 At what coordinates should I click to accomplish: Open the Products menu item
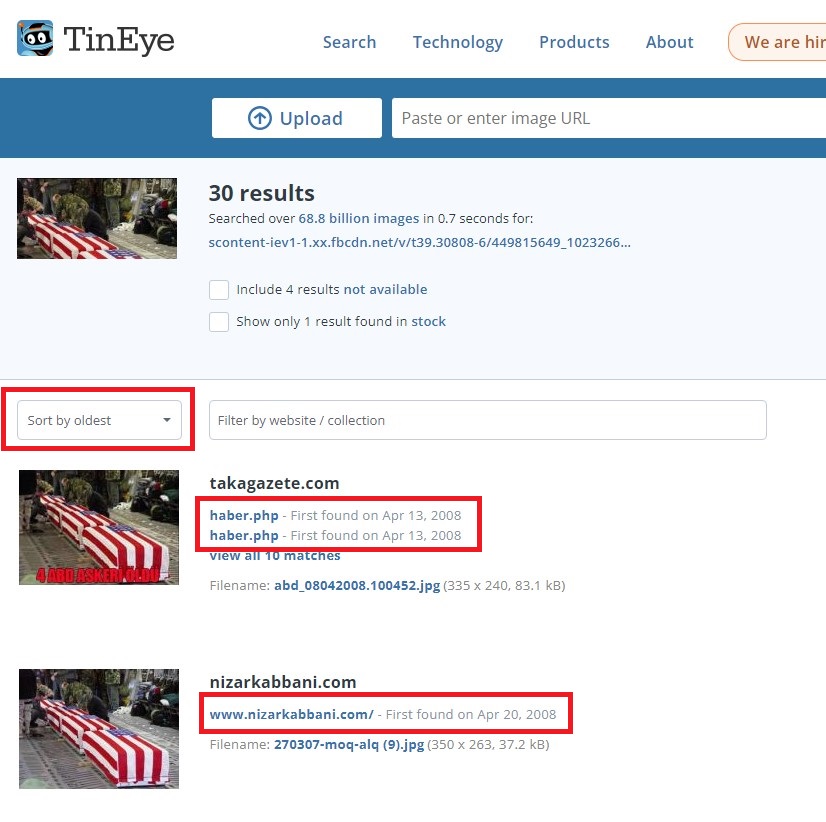coord(574,42)
